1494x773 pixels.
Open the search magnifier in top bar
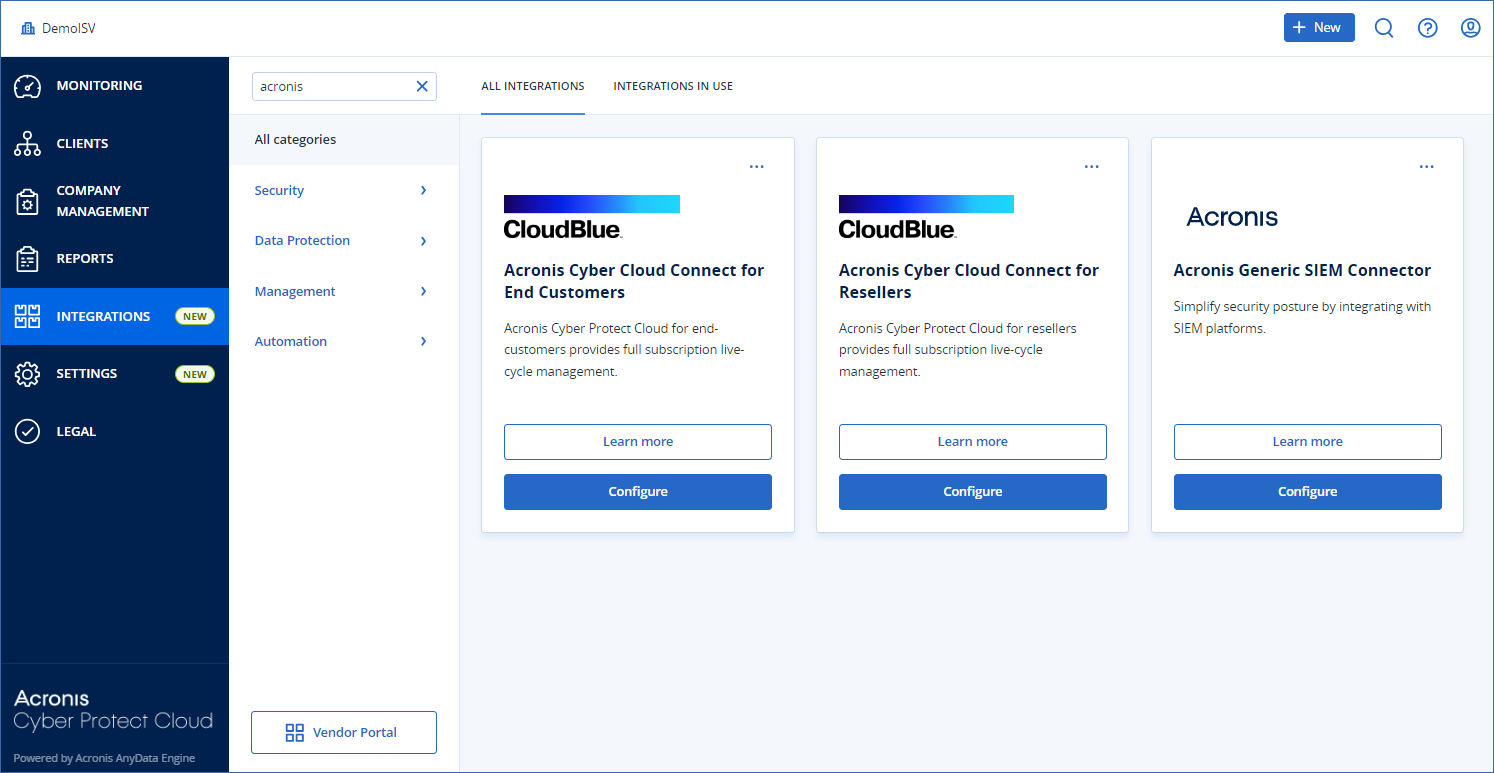point(1384,28)
